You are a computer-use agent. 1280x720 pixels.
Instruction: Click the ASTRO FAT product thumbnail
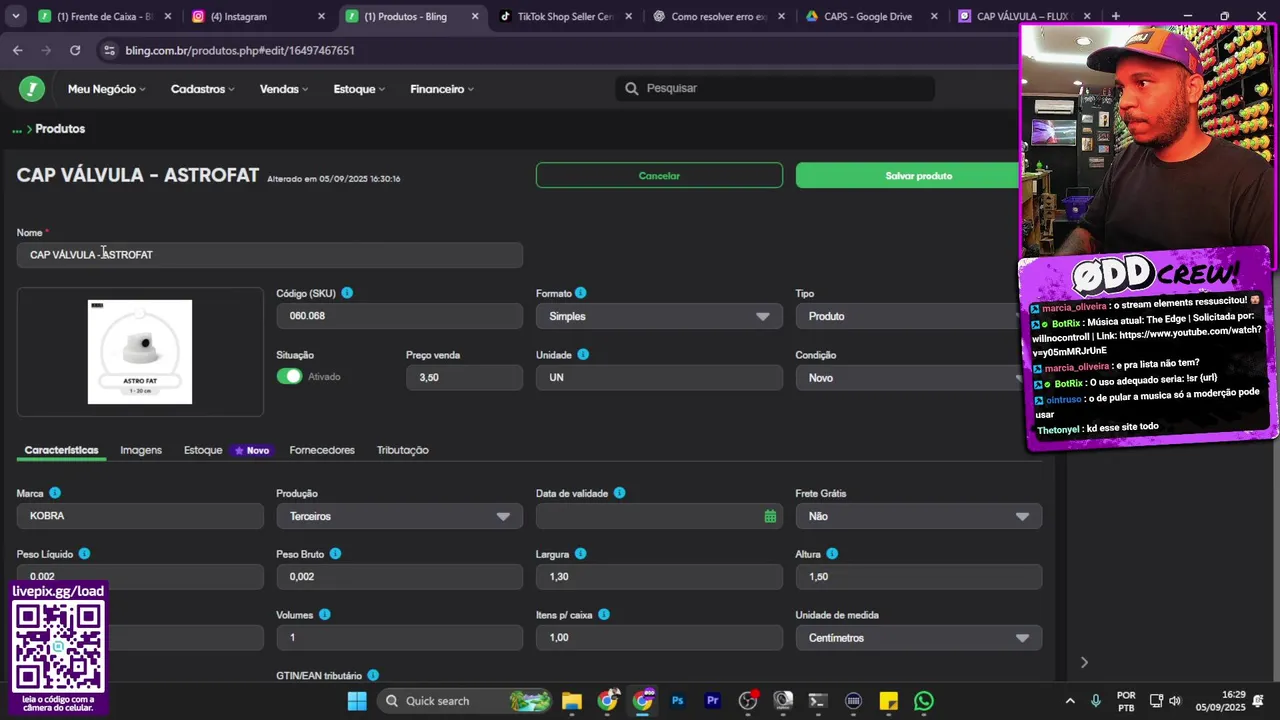pos(140,352)
